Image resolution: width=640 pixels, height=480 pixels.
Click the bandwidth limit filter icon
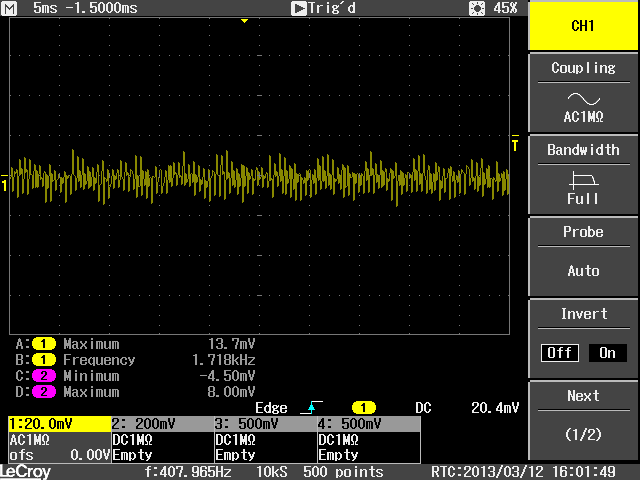tap(584, 180)
